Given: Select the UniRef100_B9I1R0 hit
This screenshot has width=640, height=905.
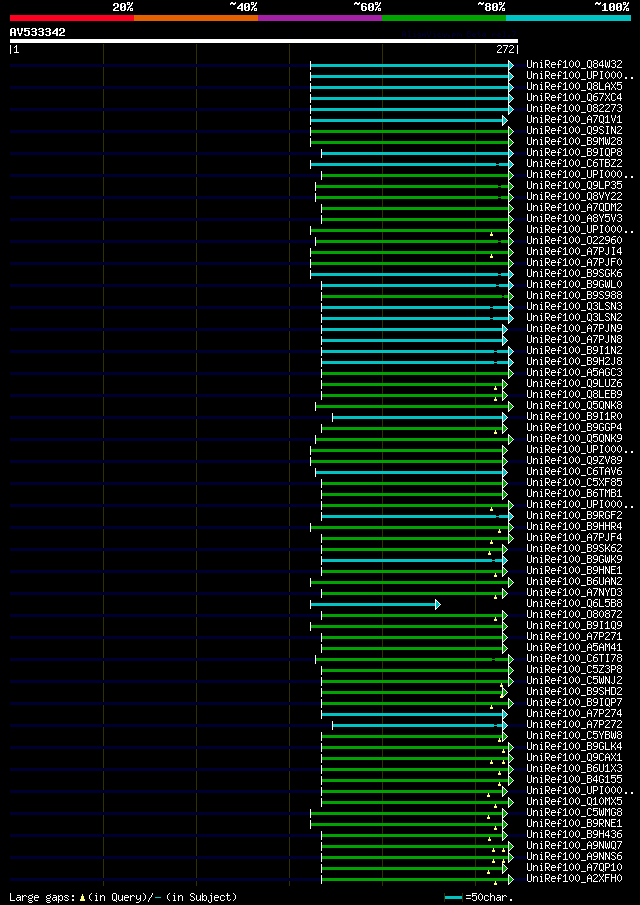Looking at the screenshot, I should [x=574, y=416].
